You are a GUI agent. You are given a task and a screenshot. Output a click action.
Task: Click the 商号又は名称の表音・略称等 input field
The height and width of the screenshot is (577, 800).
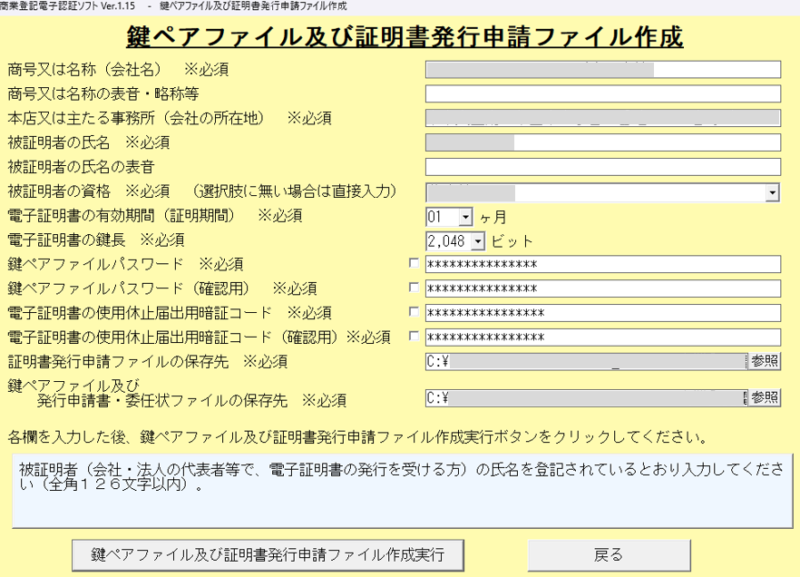[602, 94]
